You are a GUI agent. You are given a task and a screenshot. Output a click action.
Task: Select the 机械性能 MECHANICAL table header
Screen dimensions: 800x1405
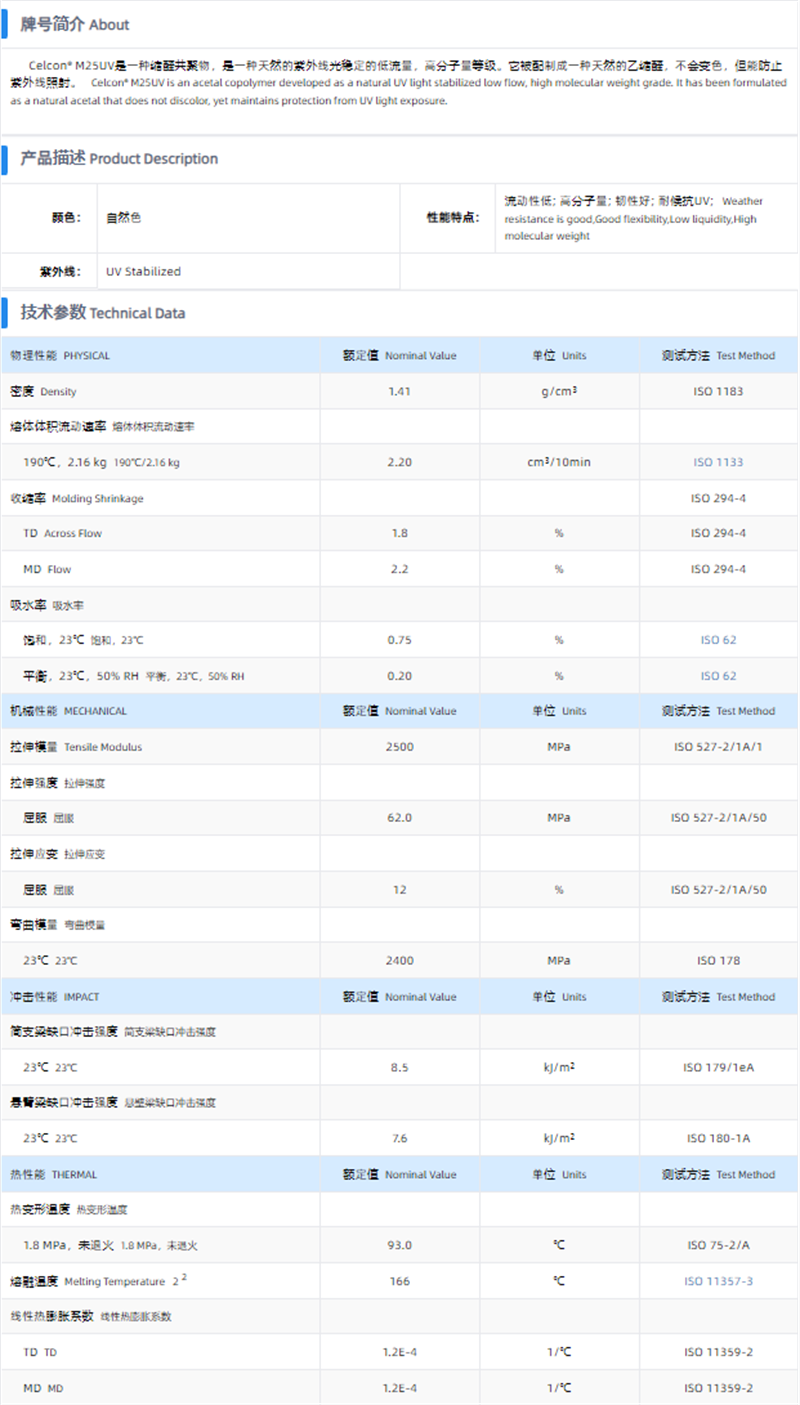pos(68,711)
